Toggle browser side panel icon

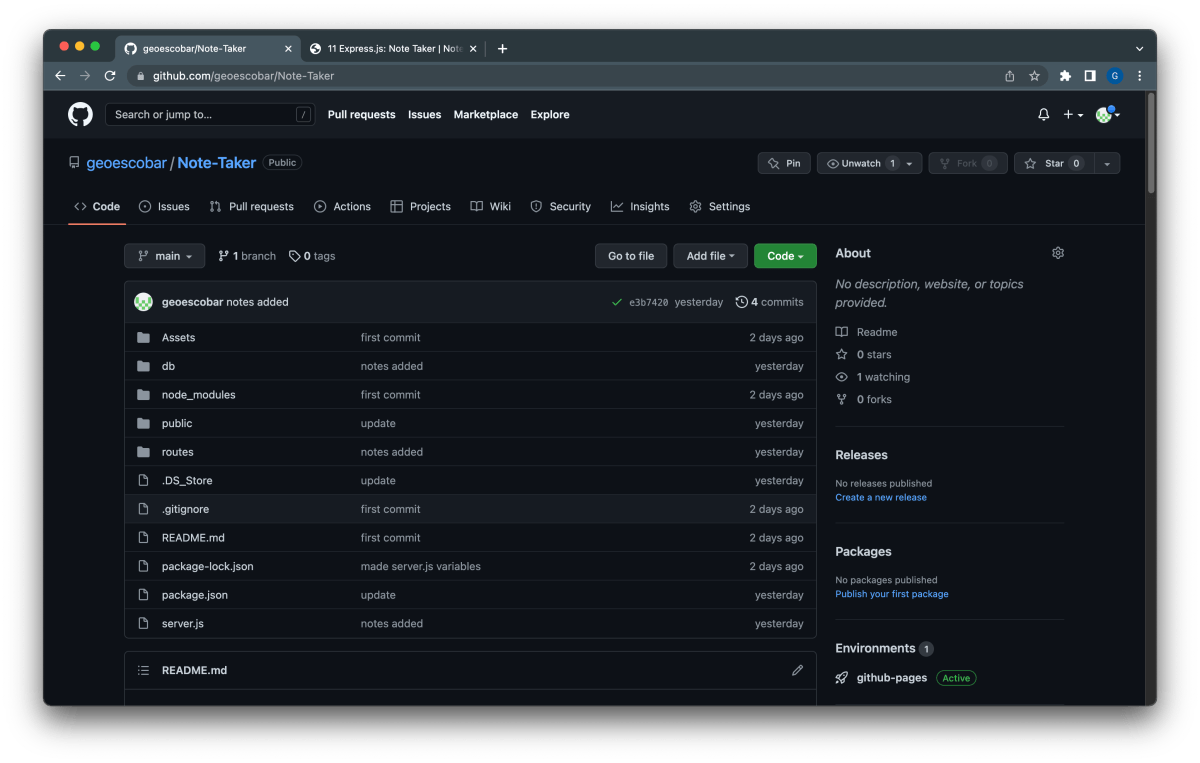pos(1090,76)
